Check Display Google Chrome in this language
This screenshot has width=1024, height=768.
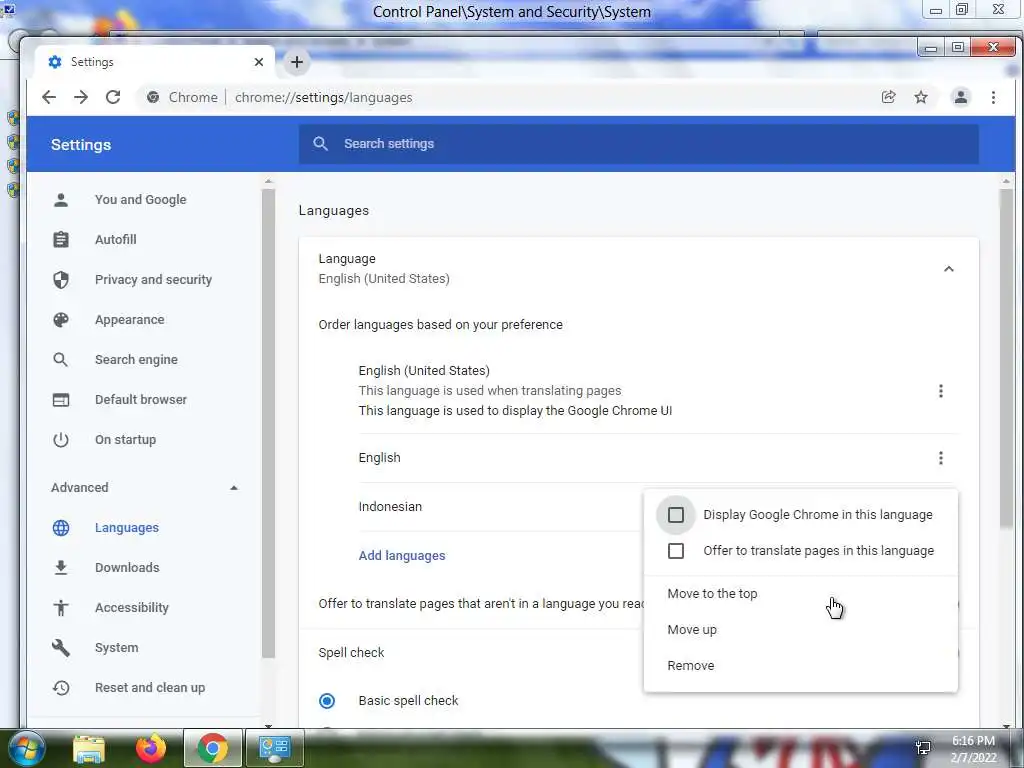[676, 515]
